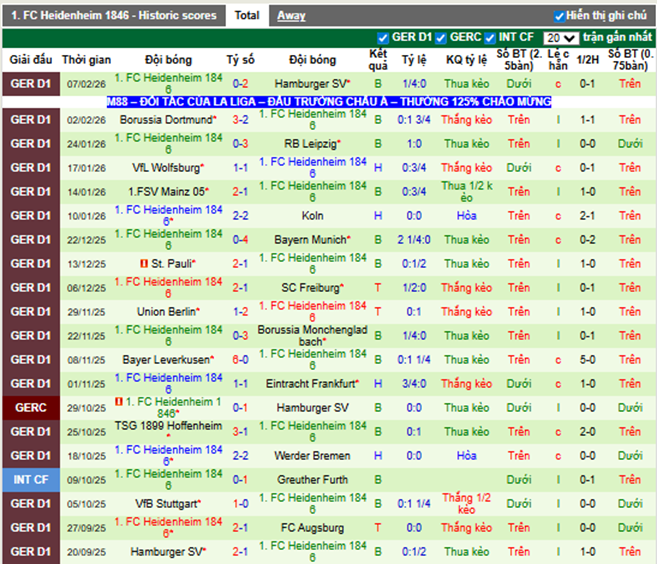
Task: Open Eintracht Frankfurt team link
Action: (x=310, y=383)
